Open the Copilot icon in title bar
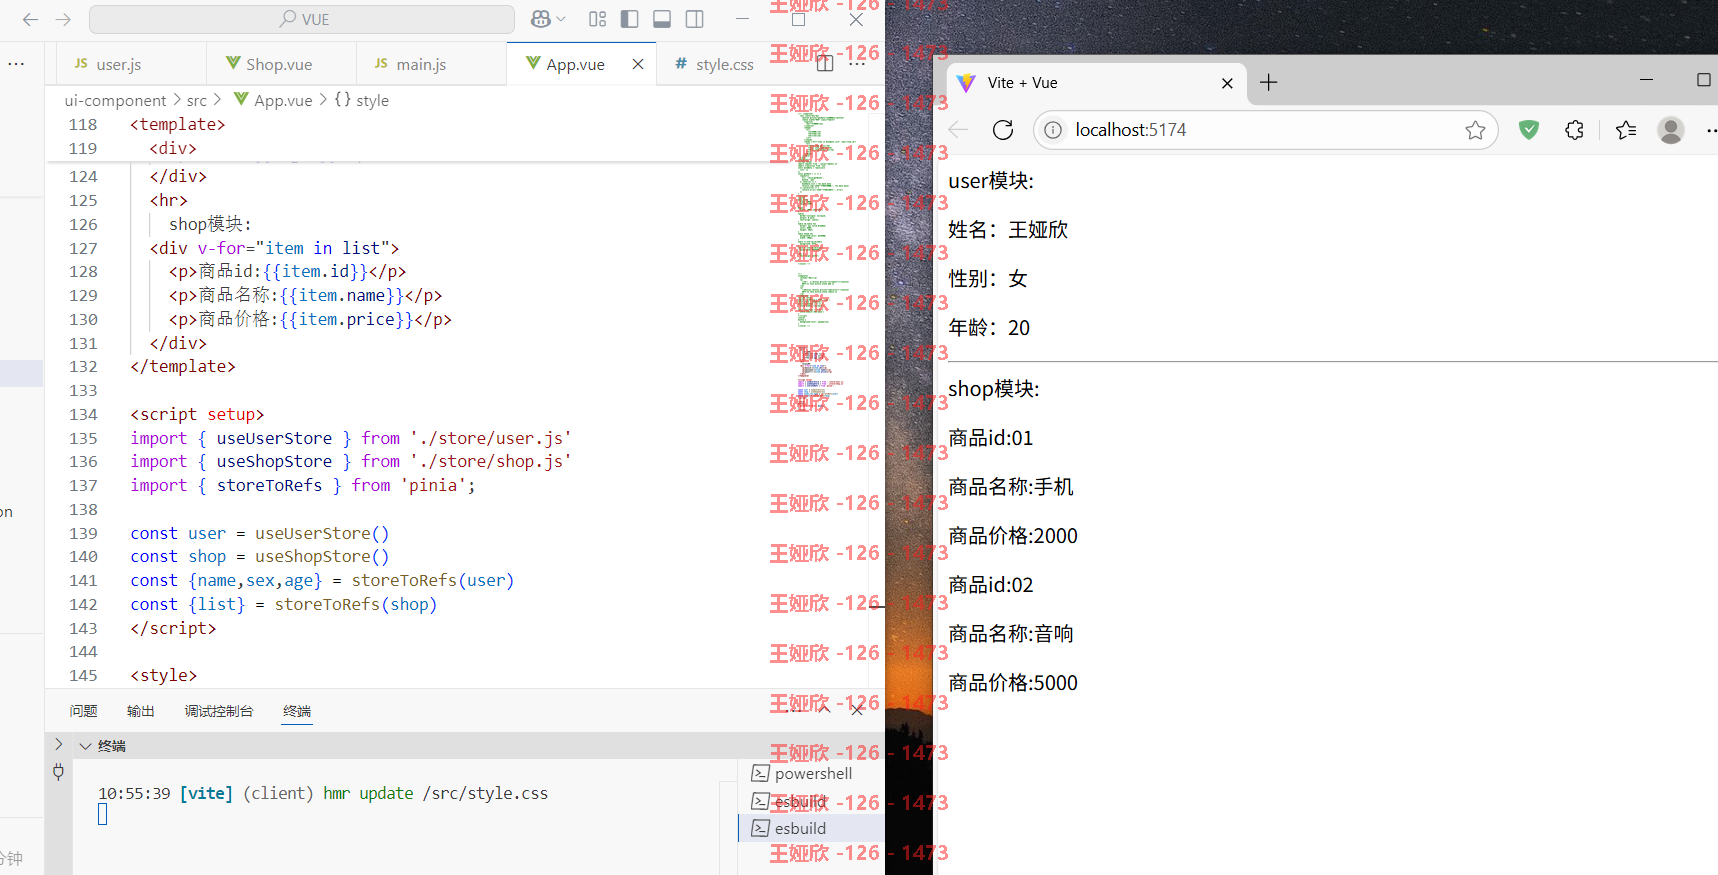Viewport: 1718px width, 875px height. click(x=541, y=19)
